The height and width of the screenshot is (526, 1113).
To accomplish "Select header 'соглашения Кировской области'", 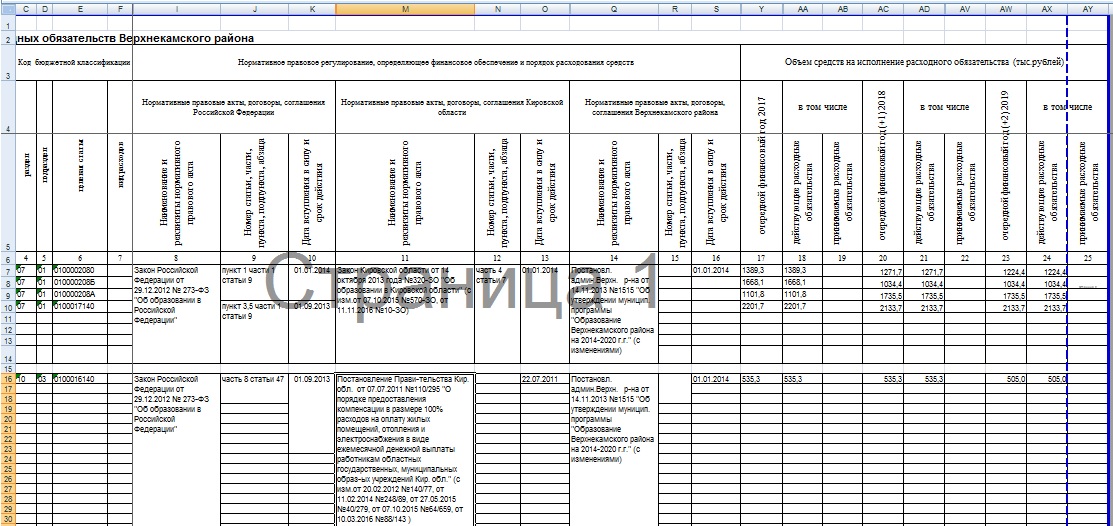I will (452, 107).
